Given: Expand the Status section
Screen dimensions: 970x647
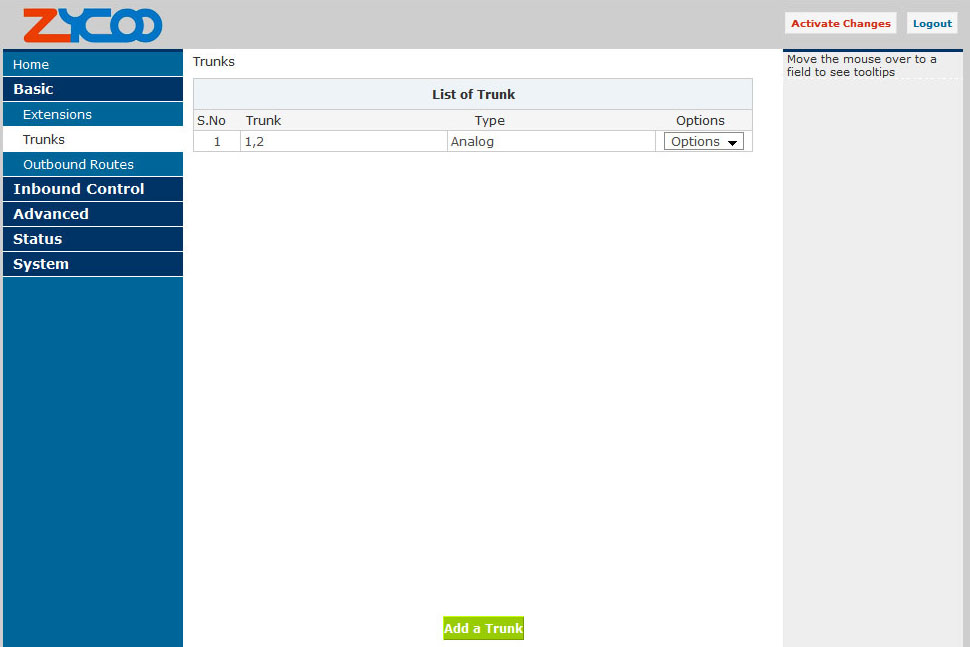Looking at the screenshot, I should tap(37, 239).
